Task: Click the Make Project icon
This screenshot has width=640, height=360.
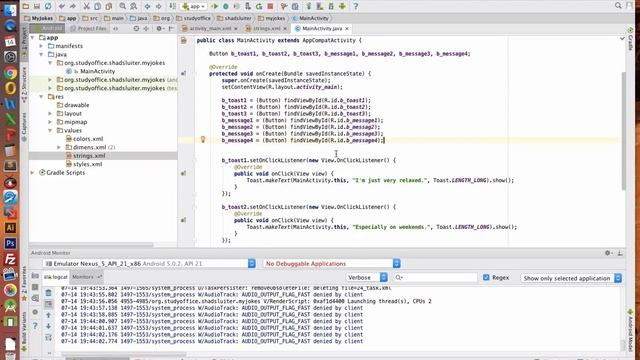Action: [172, 6]
